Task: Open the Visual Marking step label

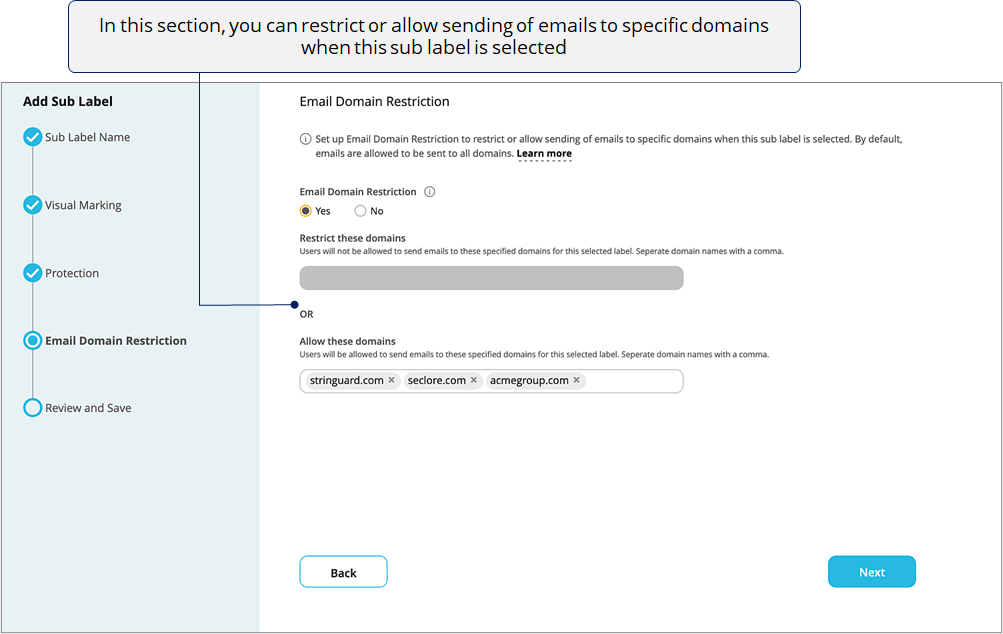Action: (83, 205)
